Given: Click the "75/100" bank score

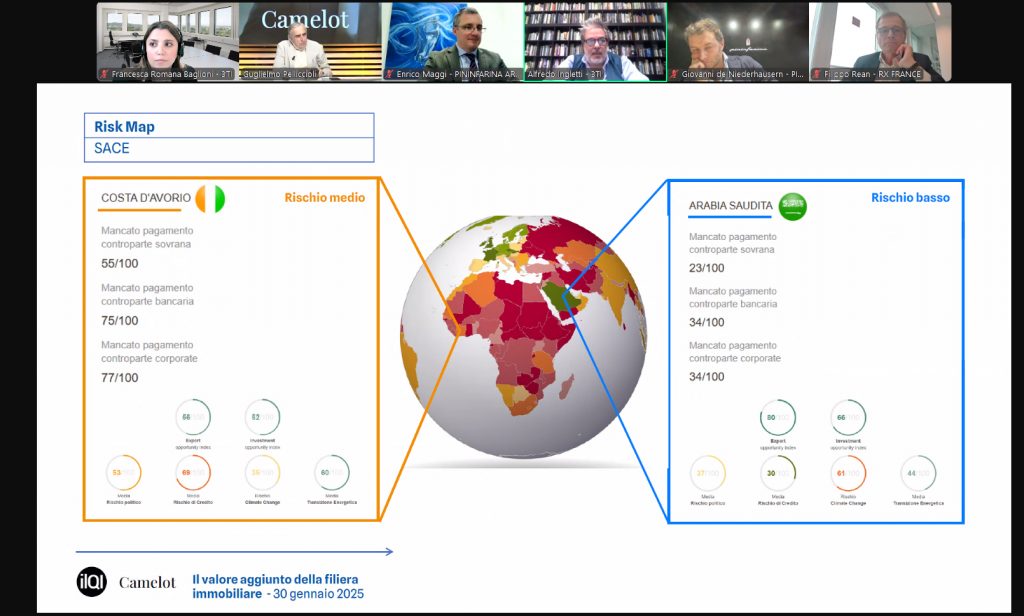Looking at the screenshot, I should [120, 321].
